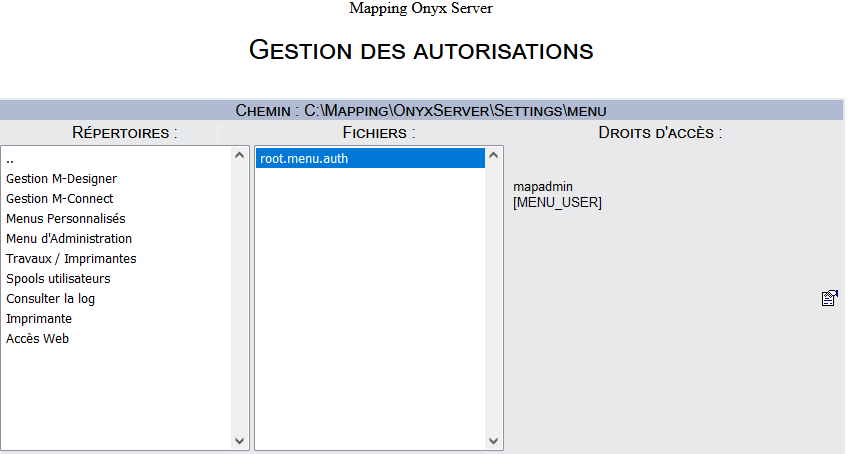Open the Consulter la log directory

(x=51, y=299)
